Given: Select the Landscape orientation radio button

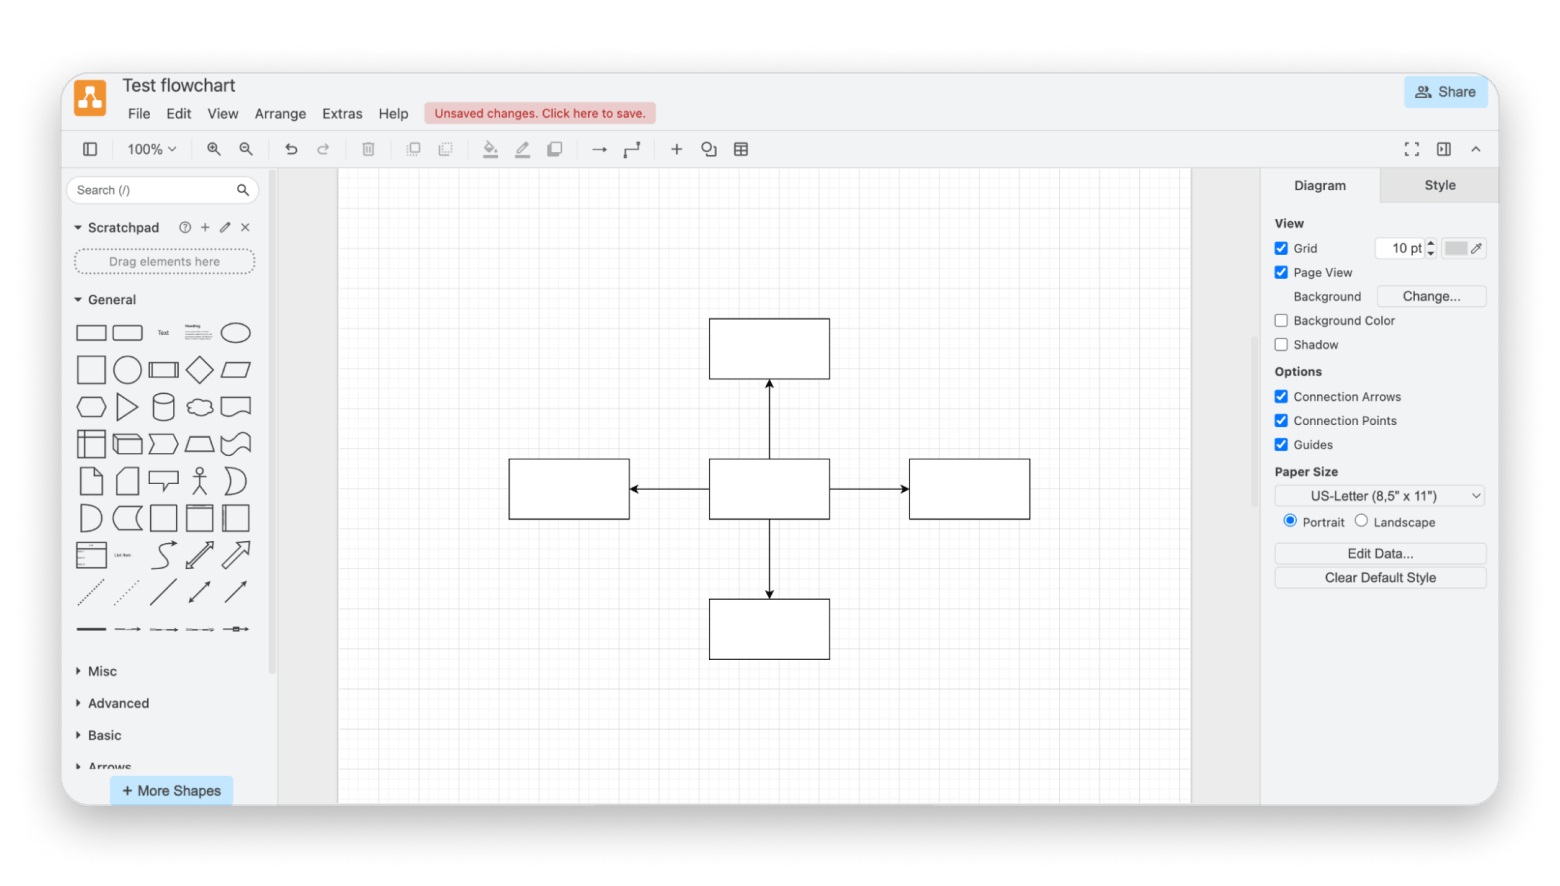Looking at the screenshot, I should [1361, 521].
